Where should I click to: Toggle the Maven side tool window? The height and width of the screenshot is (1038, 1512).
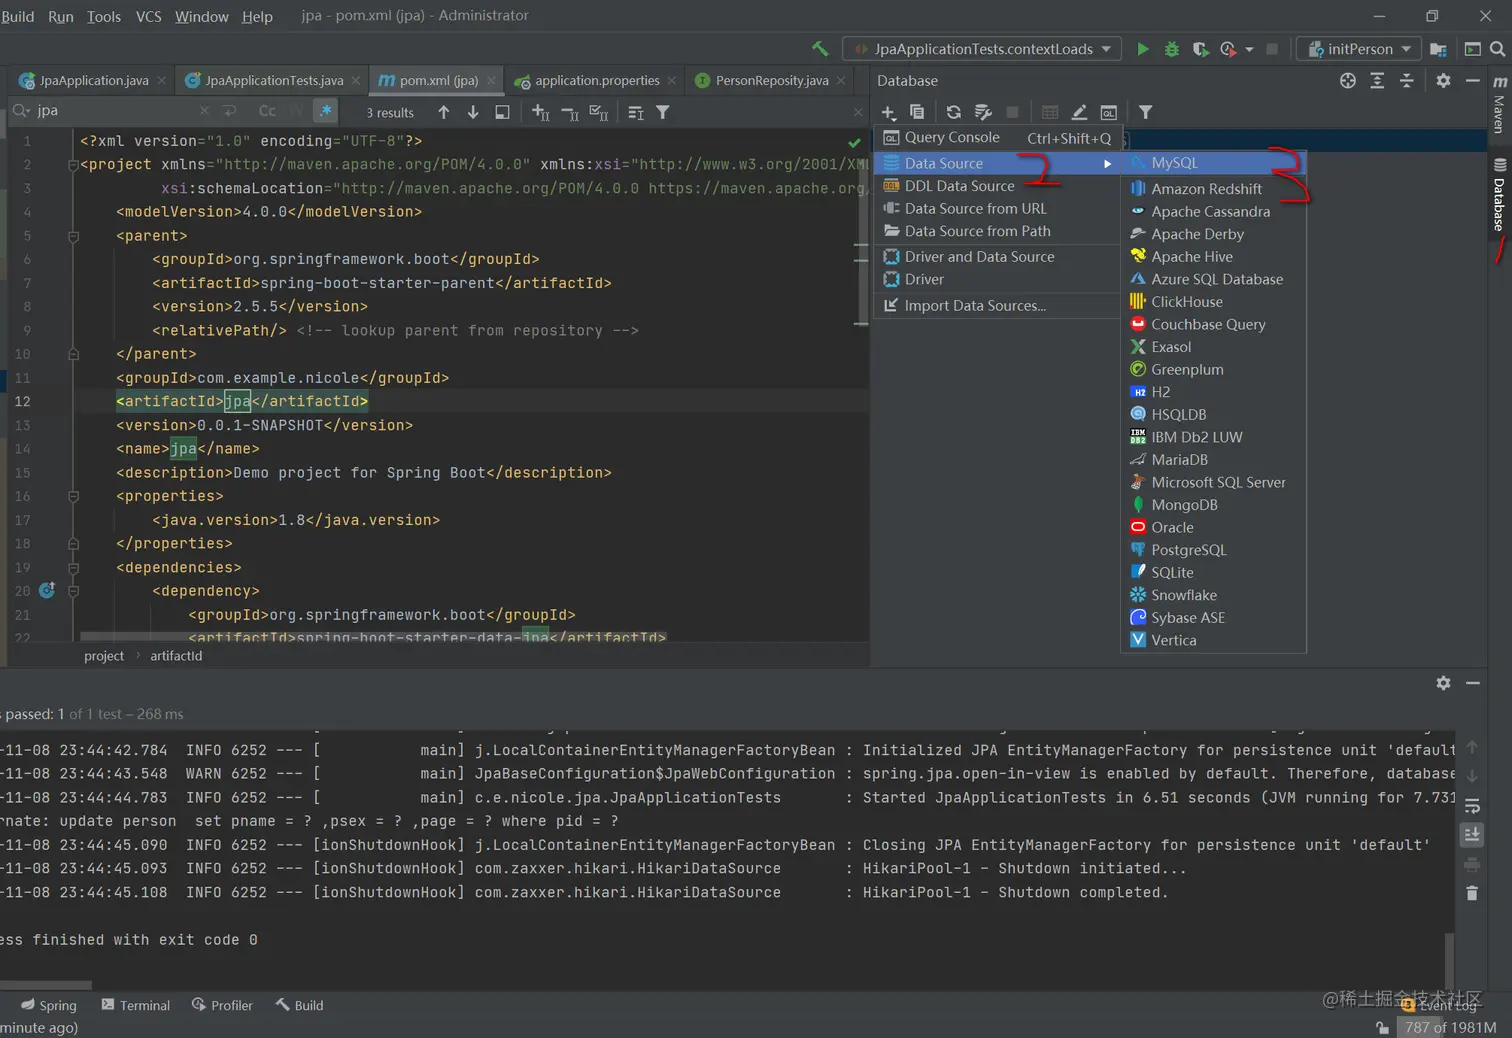[x=1499, y=104]
